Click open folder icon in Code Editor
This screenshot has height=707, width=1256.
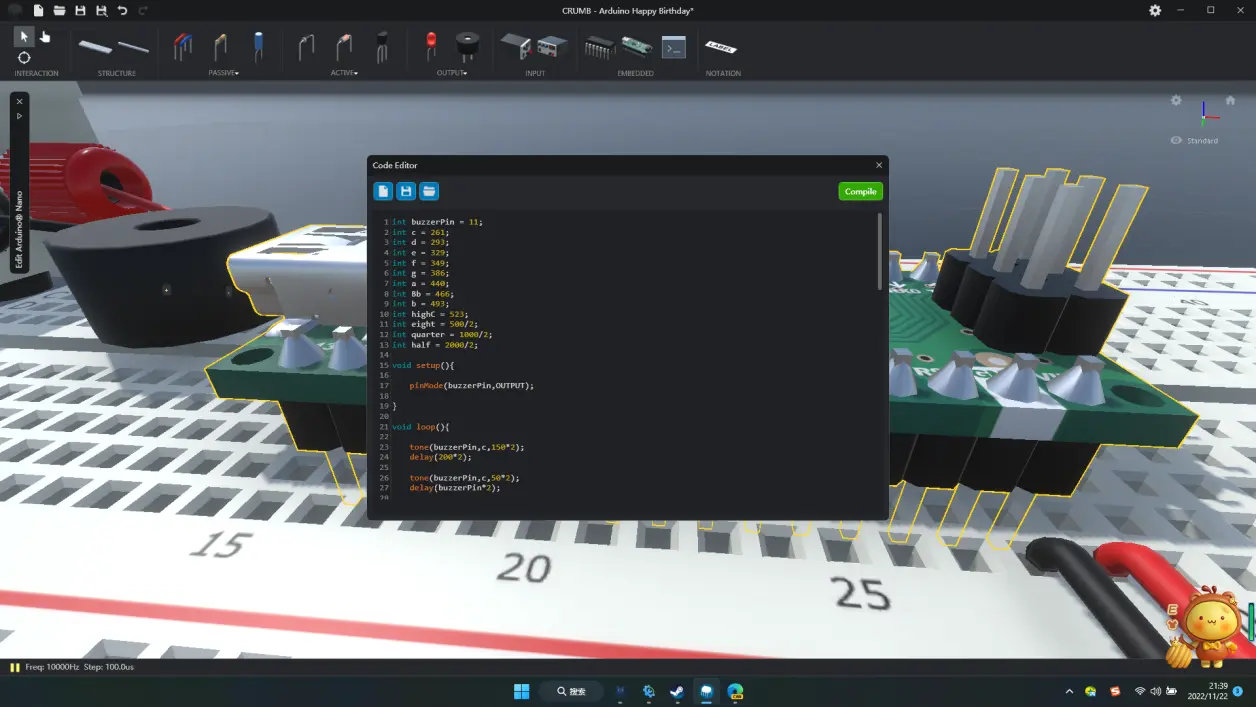coord(429,191)
